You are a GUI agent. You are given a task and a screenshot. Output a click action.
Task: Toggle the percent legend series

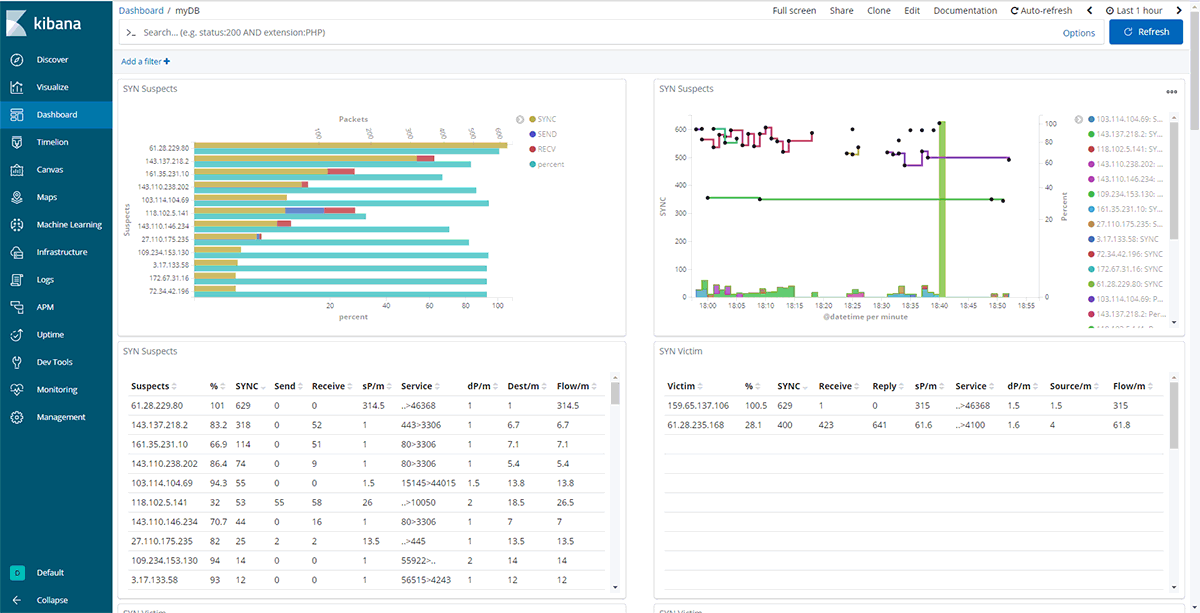click(550, 164)
